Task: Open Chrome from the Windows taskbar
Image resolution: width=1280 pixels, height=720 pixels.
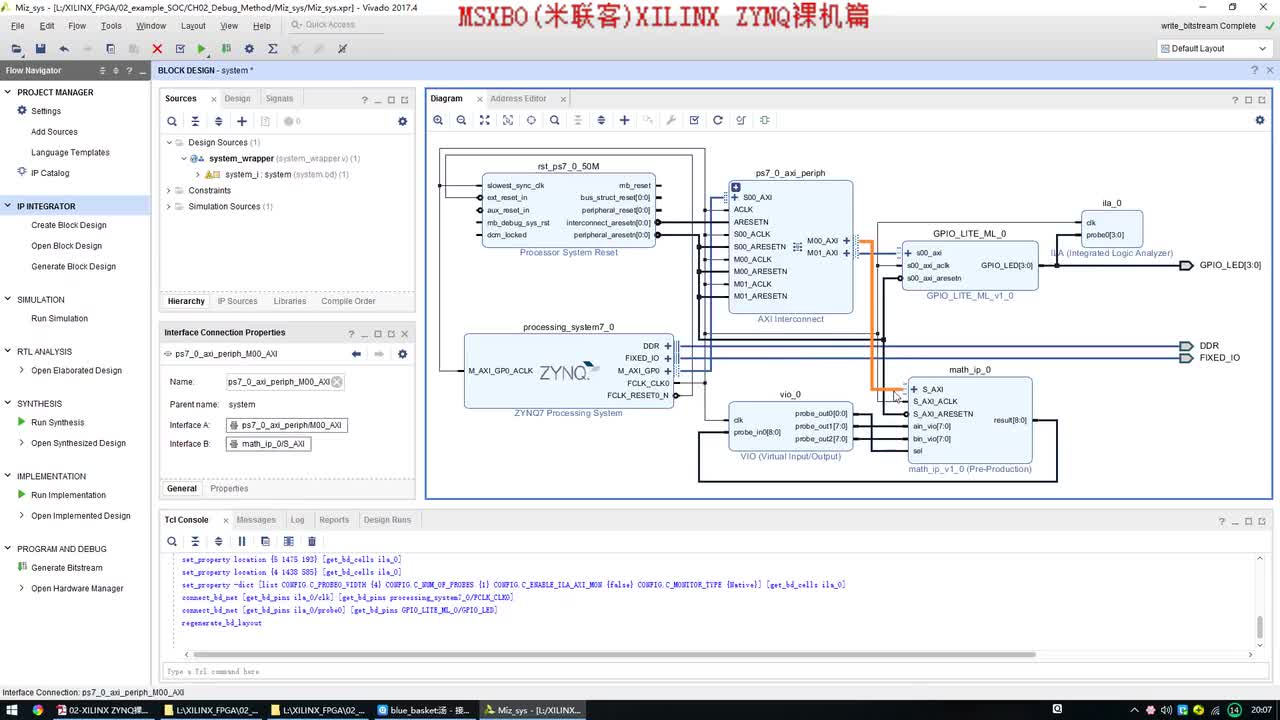Action: 38,710
